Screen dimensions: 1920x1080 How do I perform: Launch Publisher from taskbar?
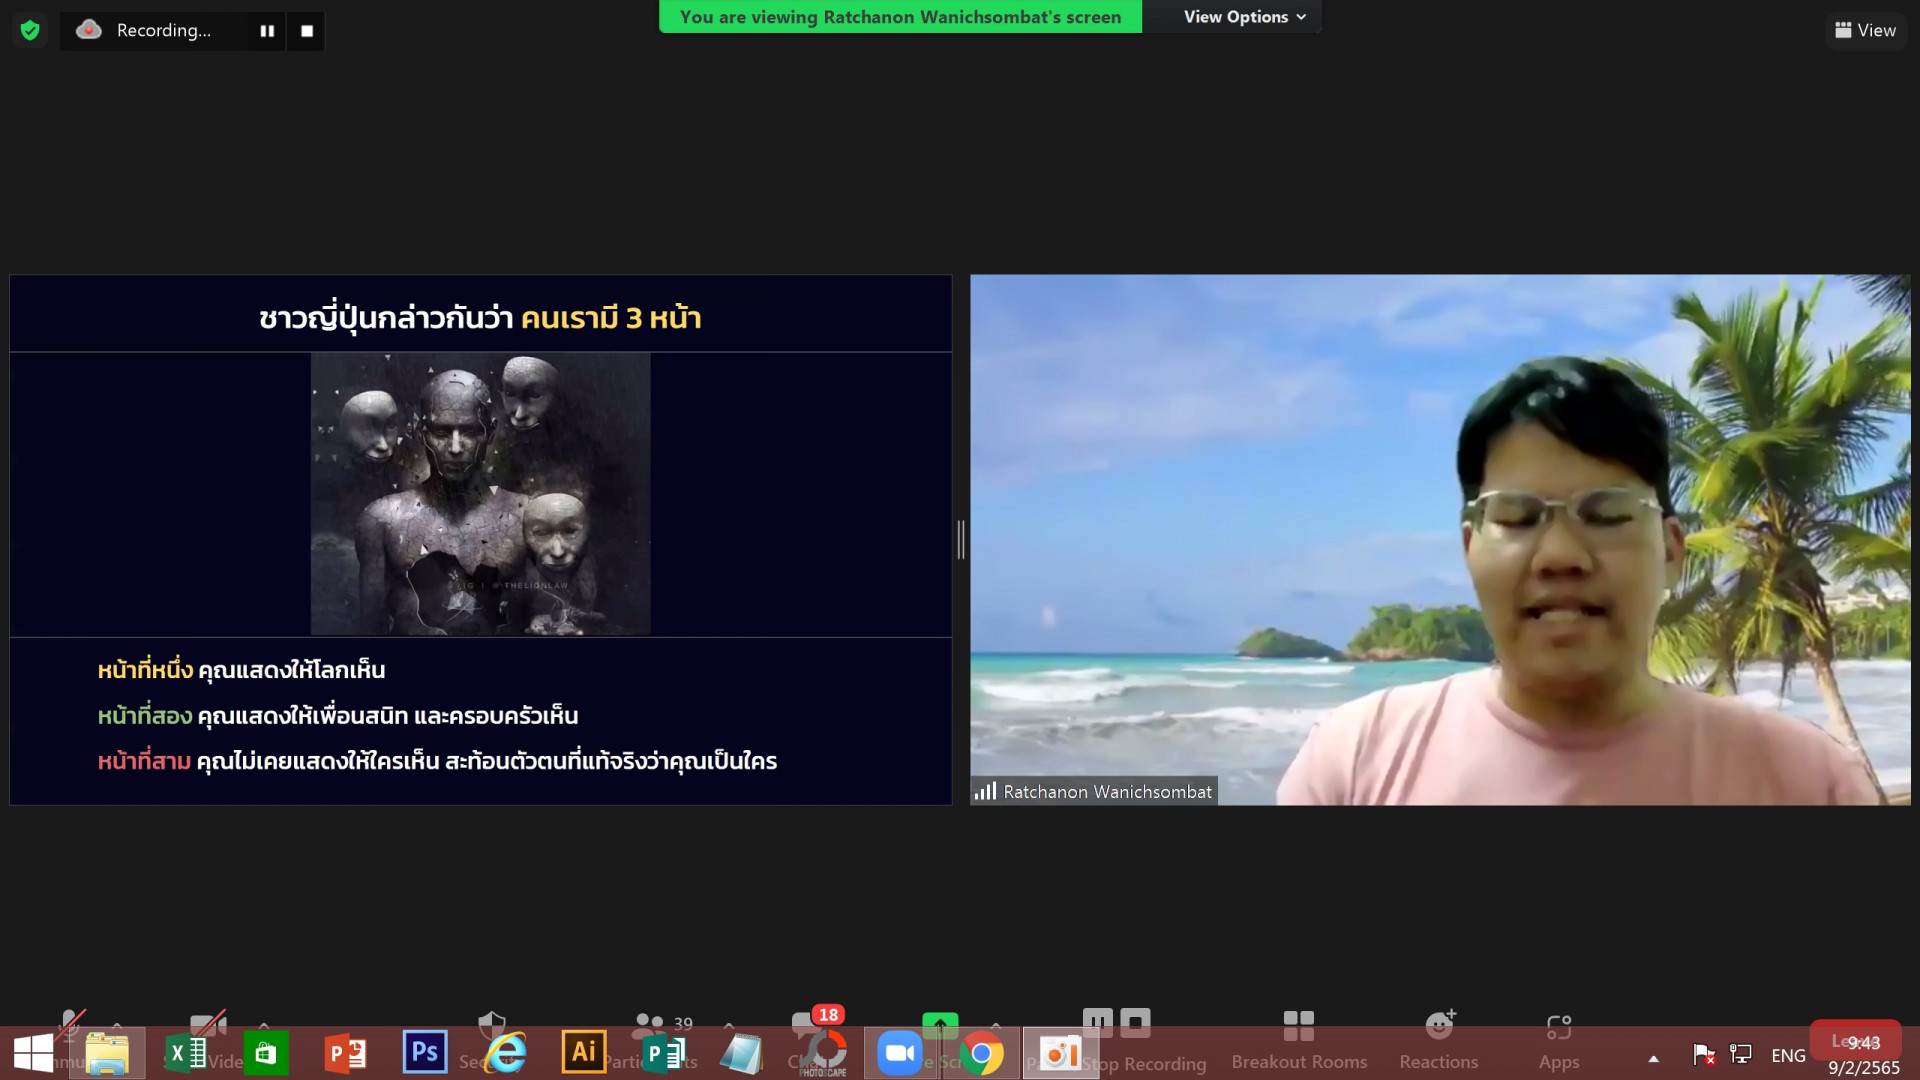point(663,1054)
